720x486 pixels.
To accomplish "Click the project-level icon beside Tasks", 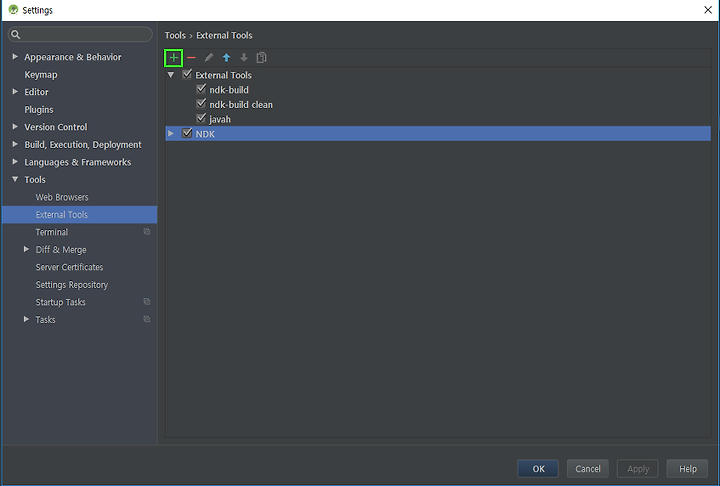I will click(147, 319).
